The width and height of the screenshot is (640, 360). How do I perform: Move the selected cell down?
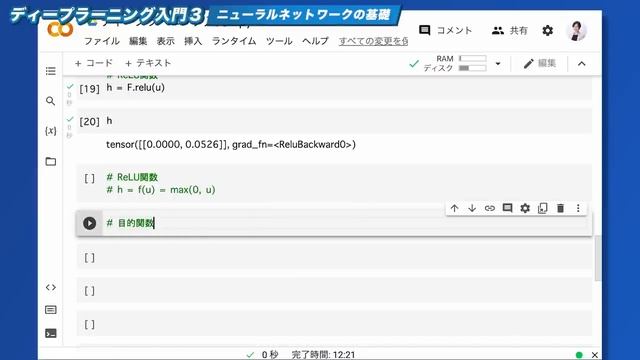click(x=472, y=208)
